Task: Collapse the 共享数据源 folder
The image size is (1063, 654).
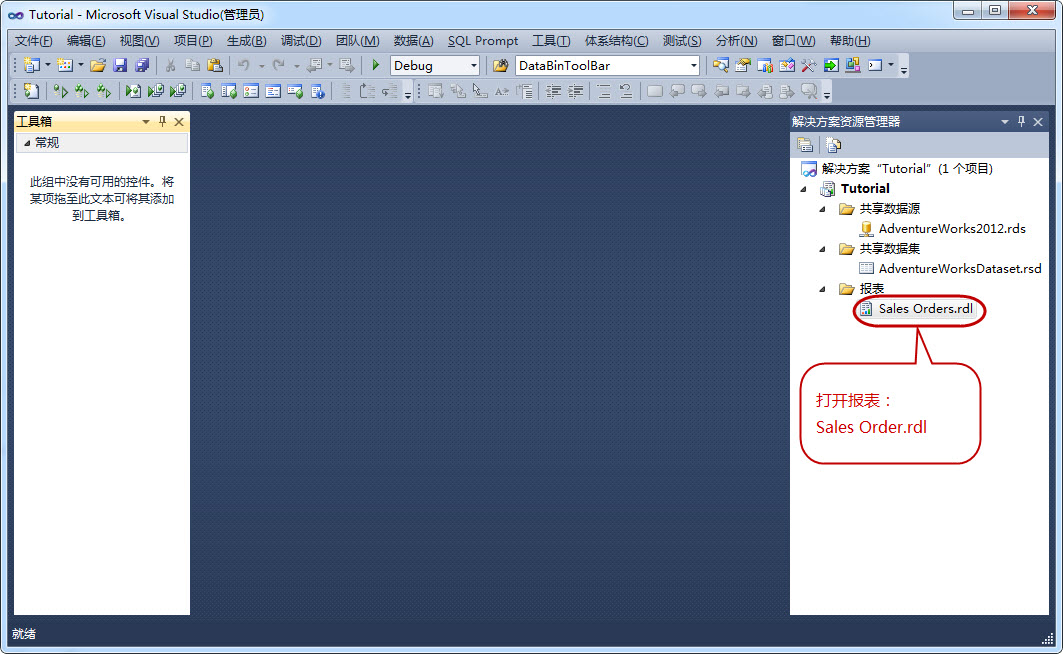Action: pos(823,209)
